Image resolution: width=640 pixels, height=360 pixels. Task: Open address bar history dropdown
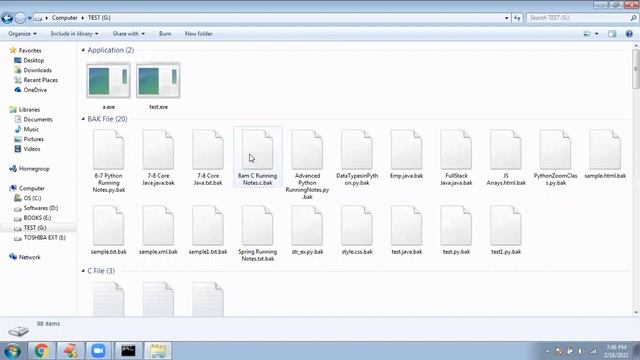(x=507, y=18)
